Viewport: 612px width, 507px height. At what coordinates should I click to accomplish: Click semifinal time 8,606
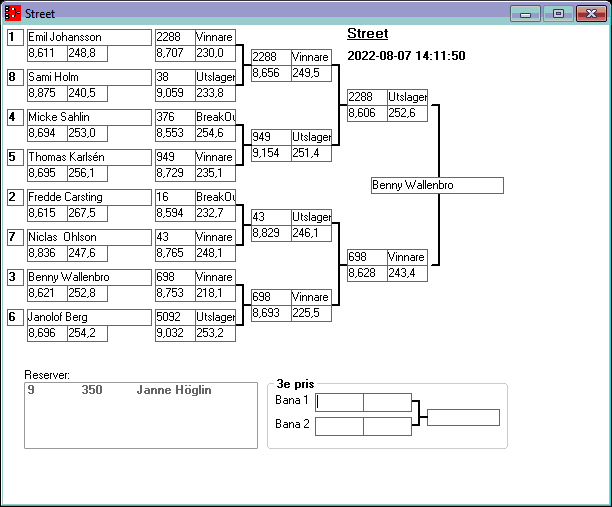(367, 113)
